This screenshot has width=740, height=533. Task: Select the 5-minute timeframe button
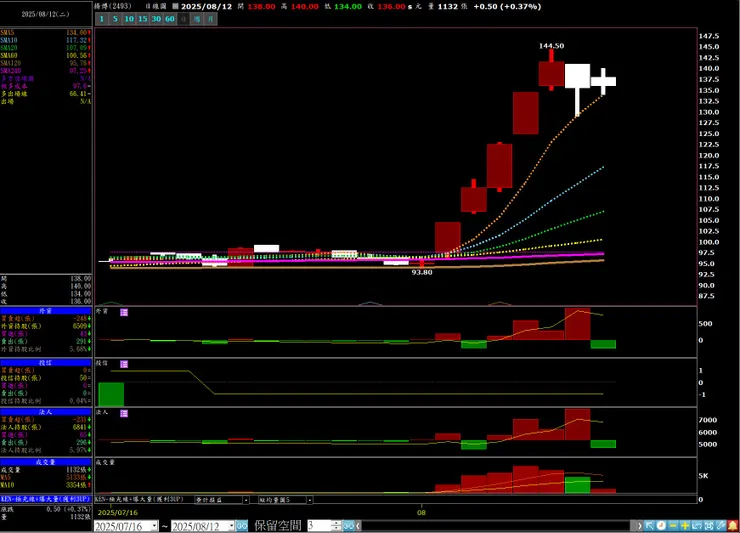[115, 19]
